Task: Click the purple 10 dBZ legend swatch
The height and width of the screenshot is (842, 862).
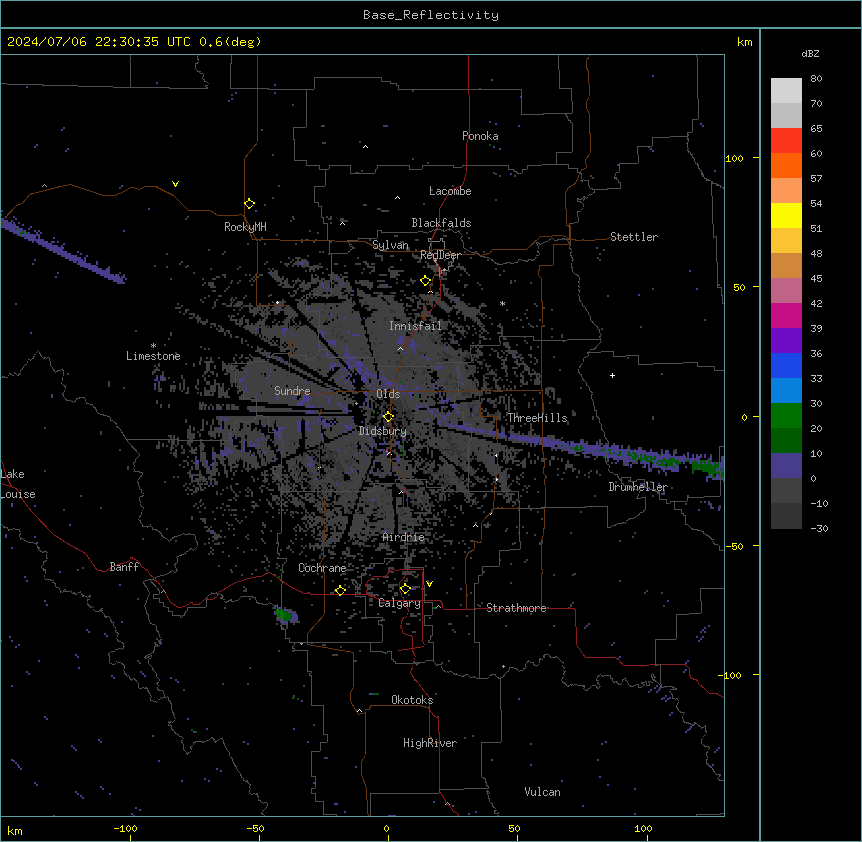Action: [786, 466]
